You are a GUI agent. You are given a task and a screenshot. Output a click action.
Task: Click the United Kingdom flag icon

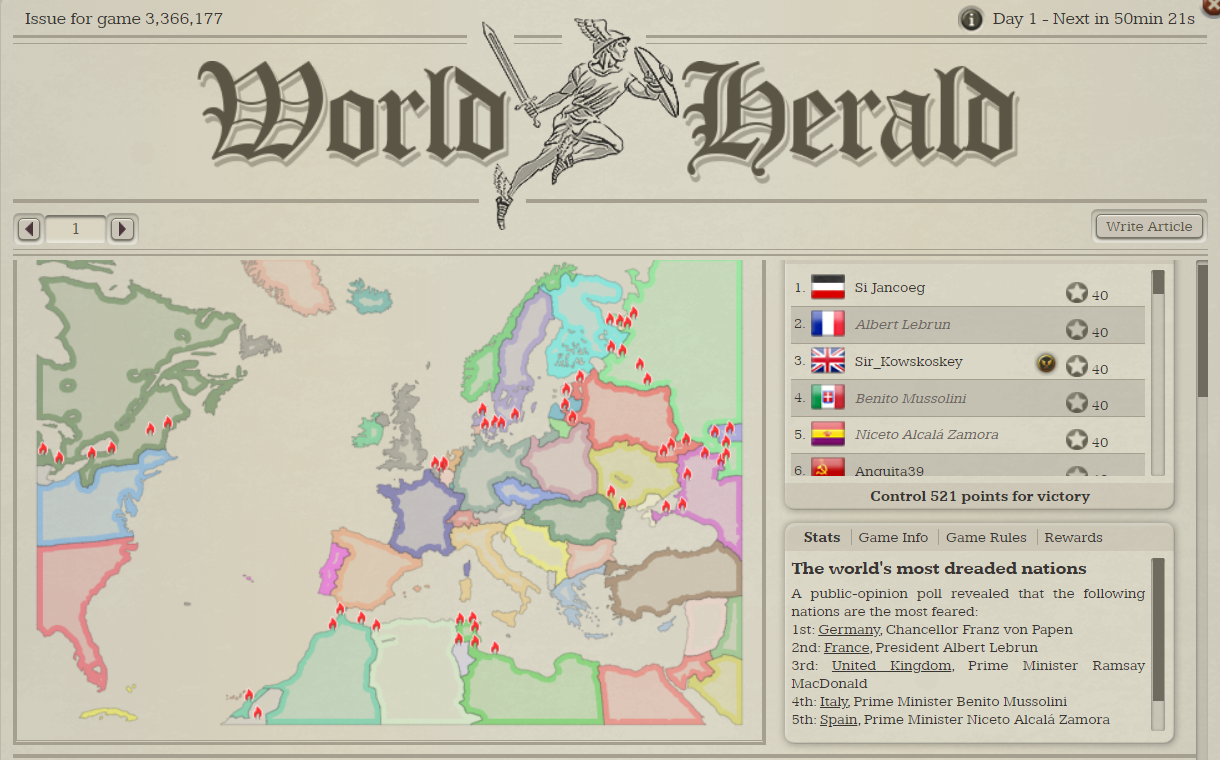828,361
